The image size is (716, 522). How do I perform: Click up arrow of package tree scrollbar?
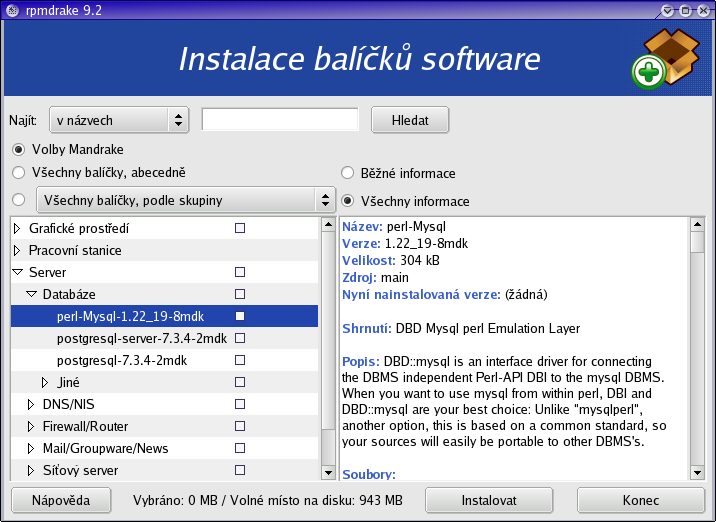[x=328, y=224]
